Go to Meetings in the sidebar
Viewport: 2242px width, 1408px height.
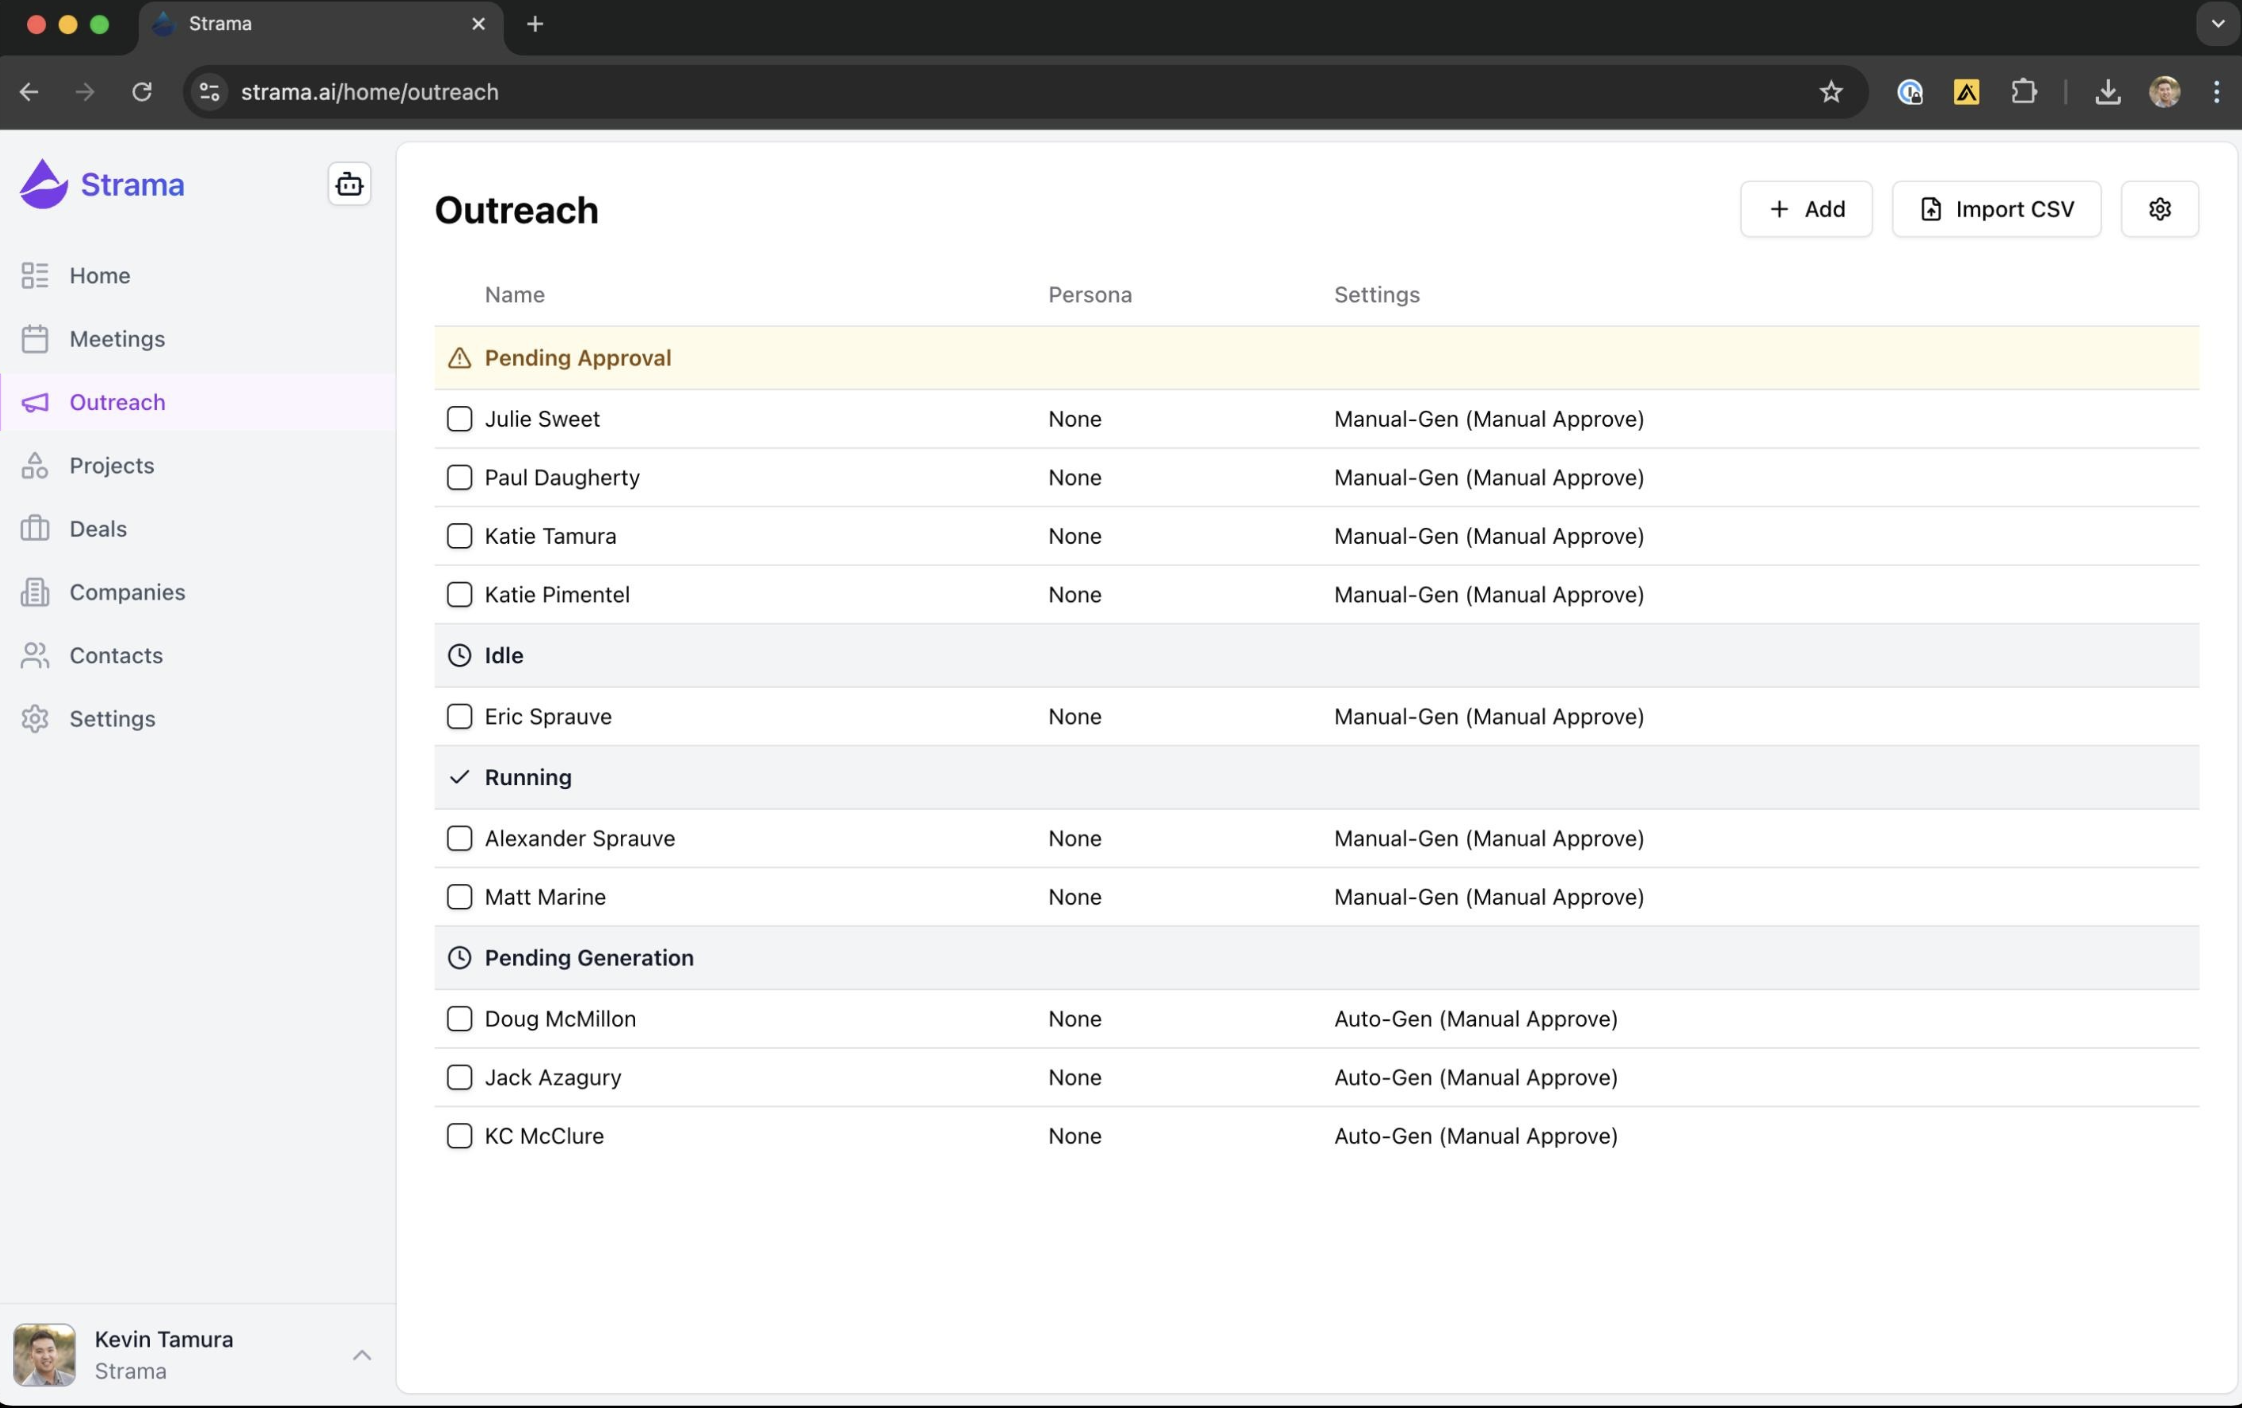pos(116,339)
